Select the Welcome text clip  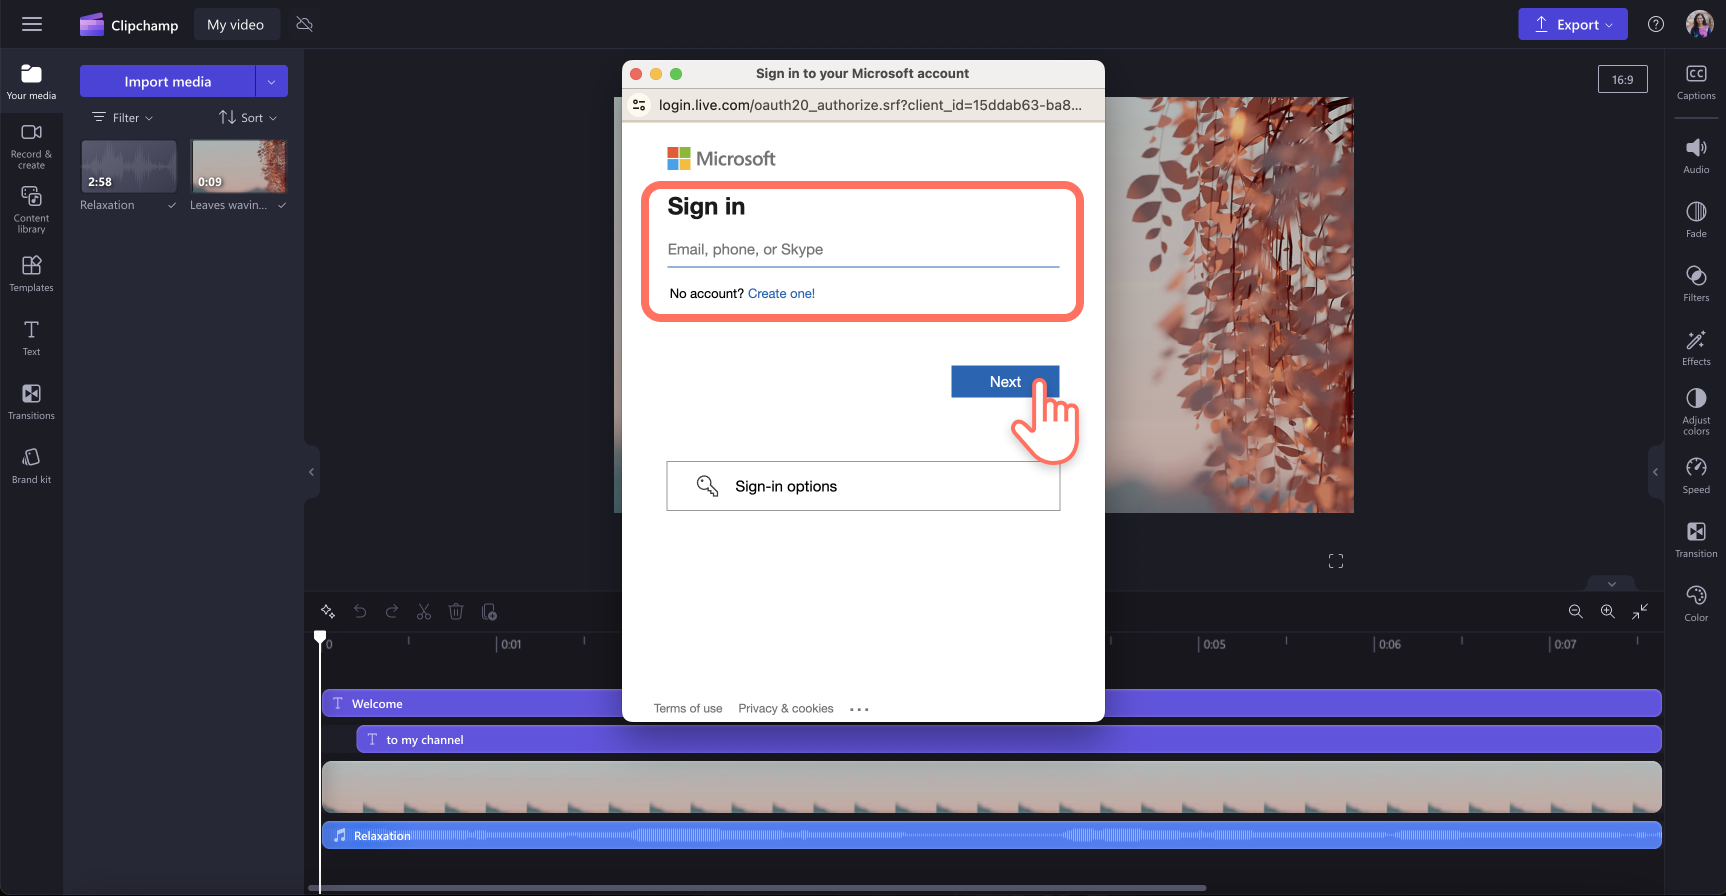(x=991, y=703)
